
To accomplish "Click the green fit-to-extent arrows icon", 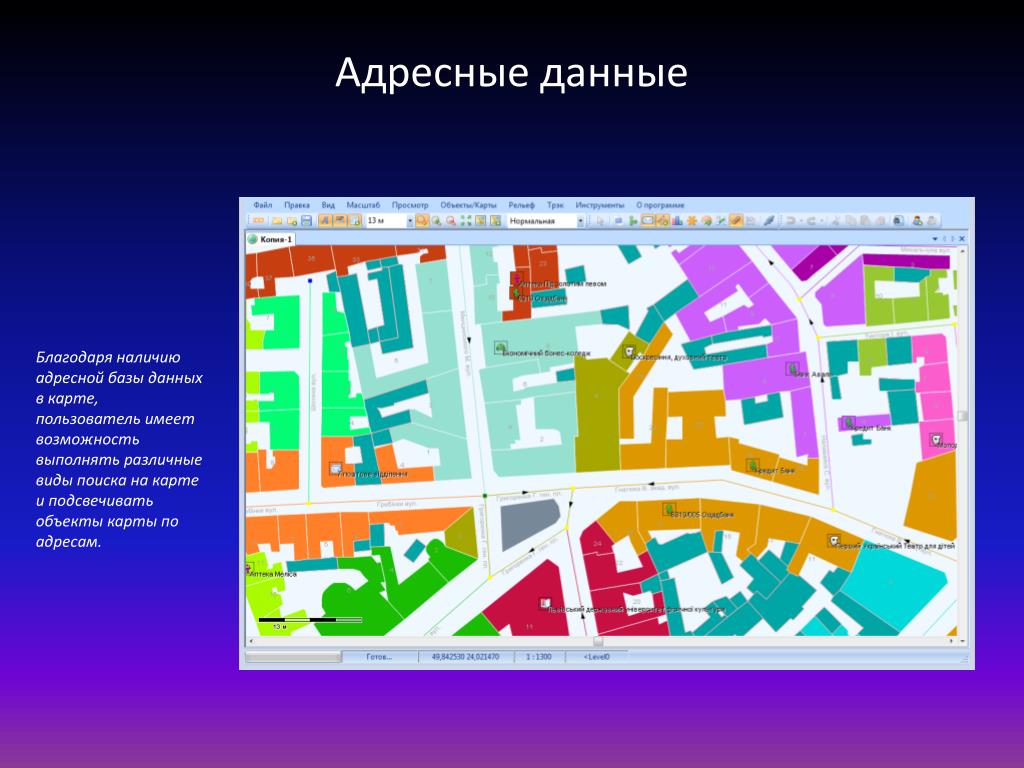I will point(466,221).
